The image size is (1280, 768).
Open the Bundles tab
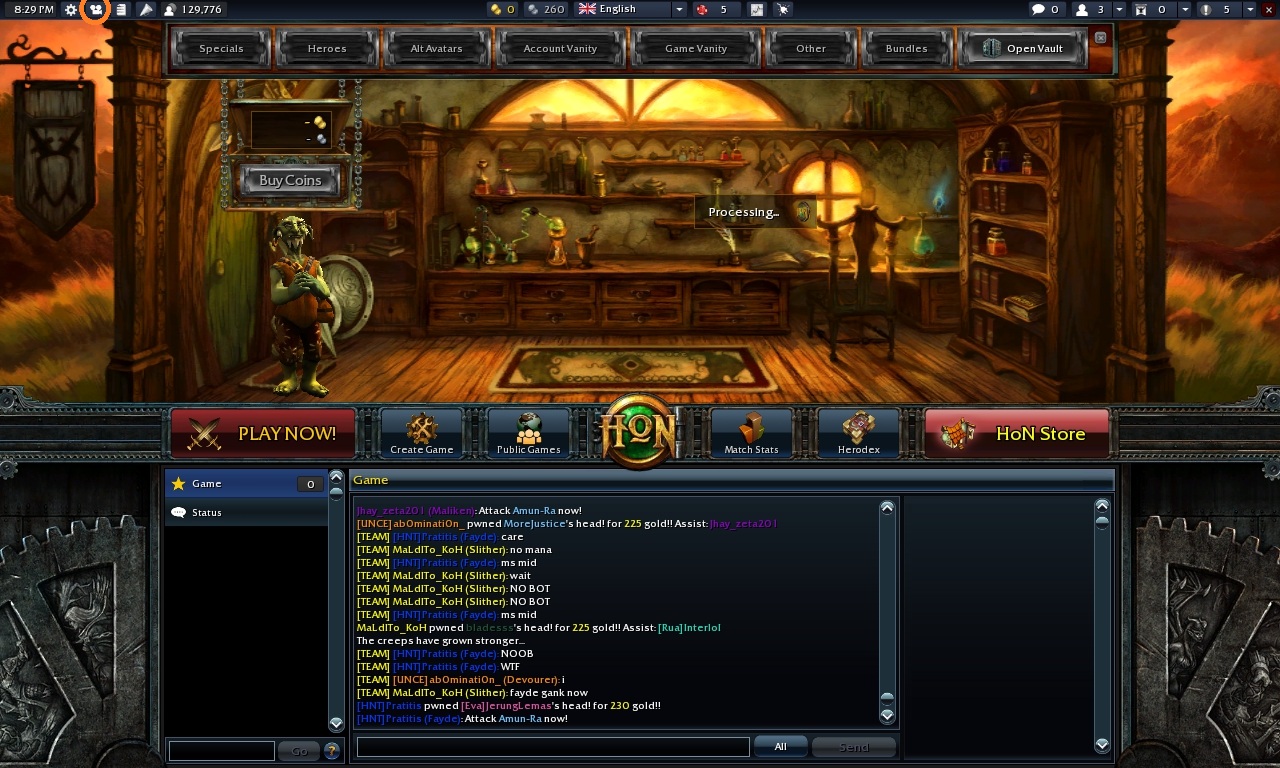coord(906,48)
